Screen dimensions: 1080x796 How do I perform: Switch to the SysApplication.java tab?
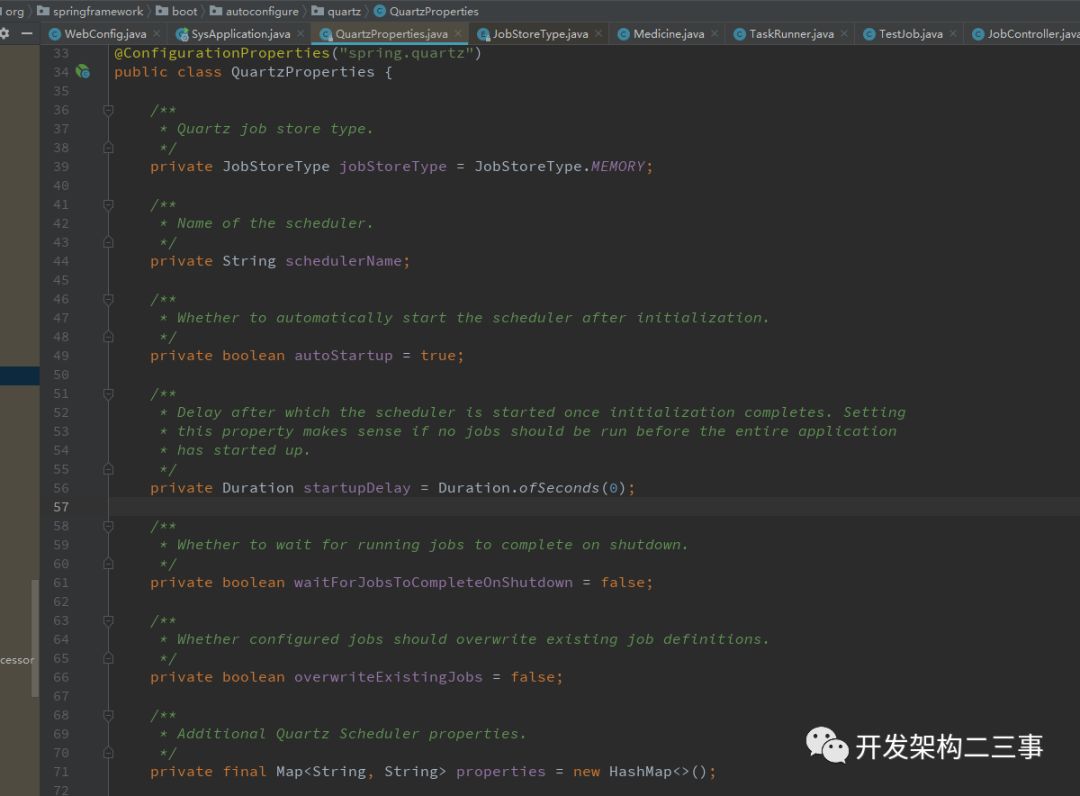(x=240, y=33)
